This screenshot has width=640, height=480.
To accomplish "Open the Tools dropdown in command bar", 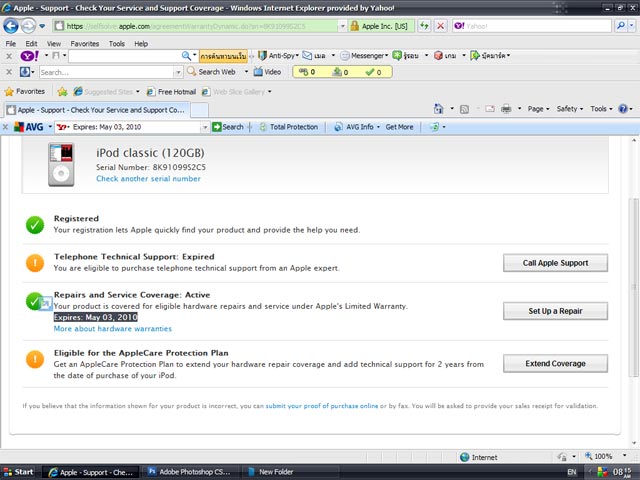I will click(601, 109).
